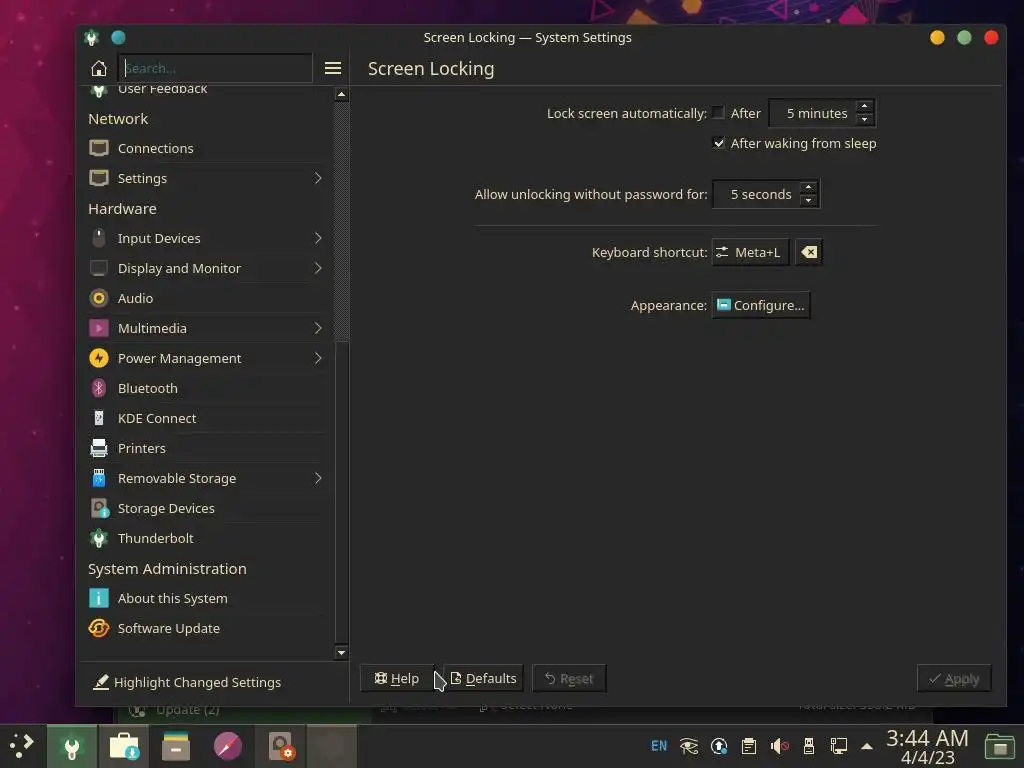Open Bluetooth settings page
The image size is (1024, 768).
pyautogui.click(x=206, y=389)
